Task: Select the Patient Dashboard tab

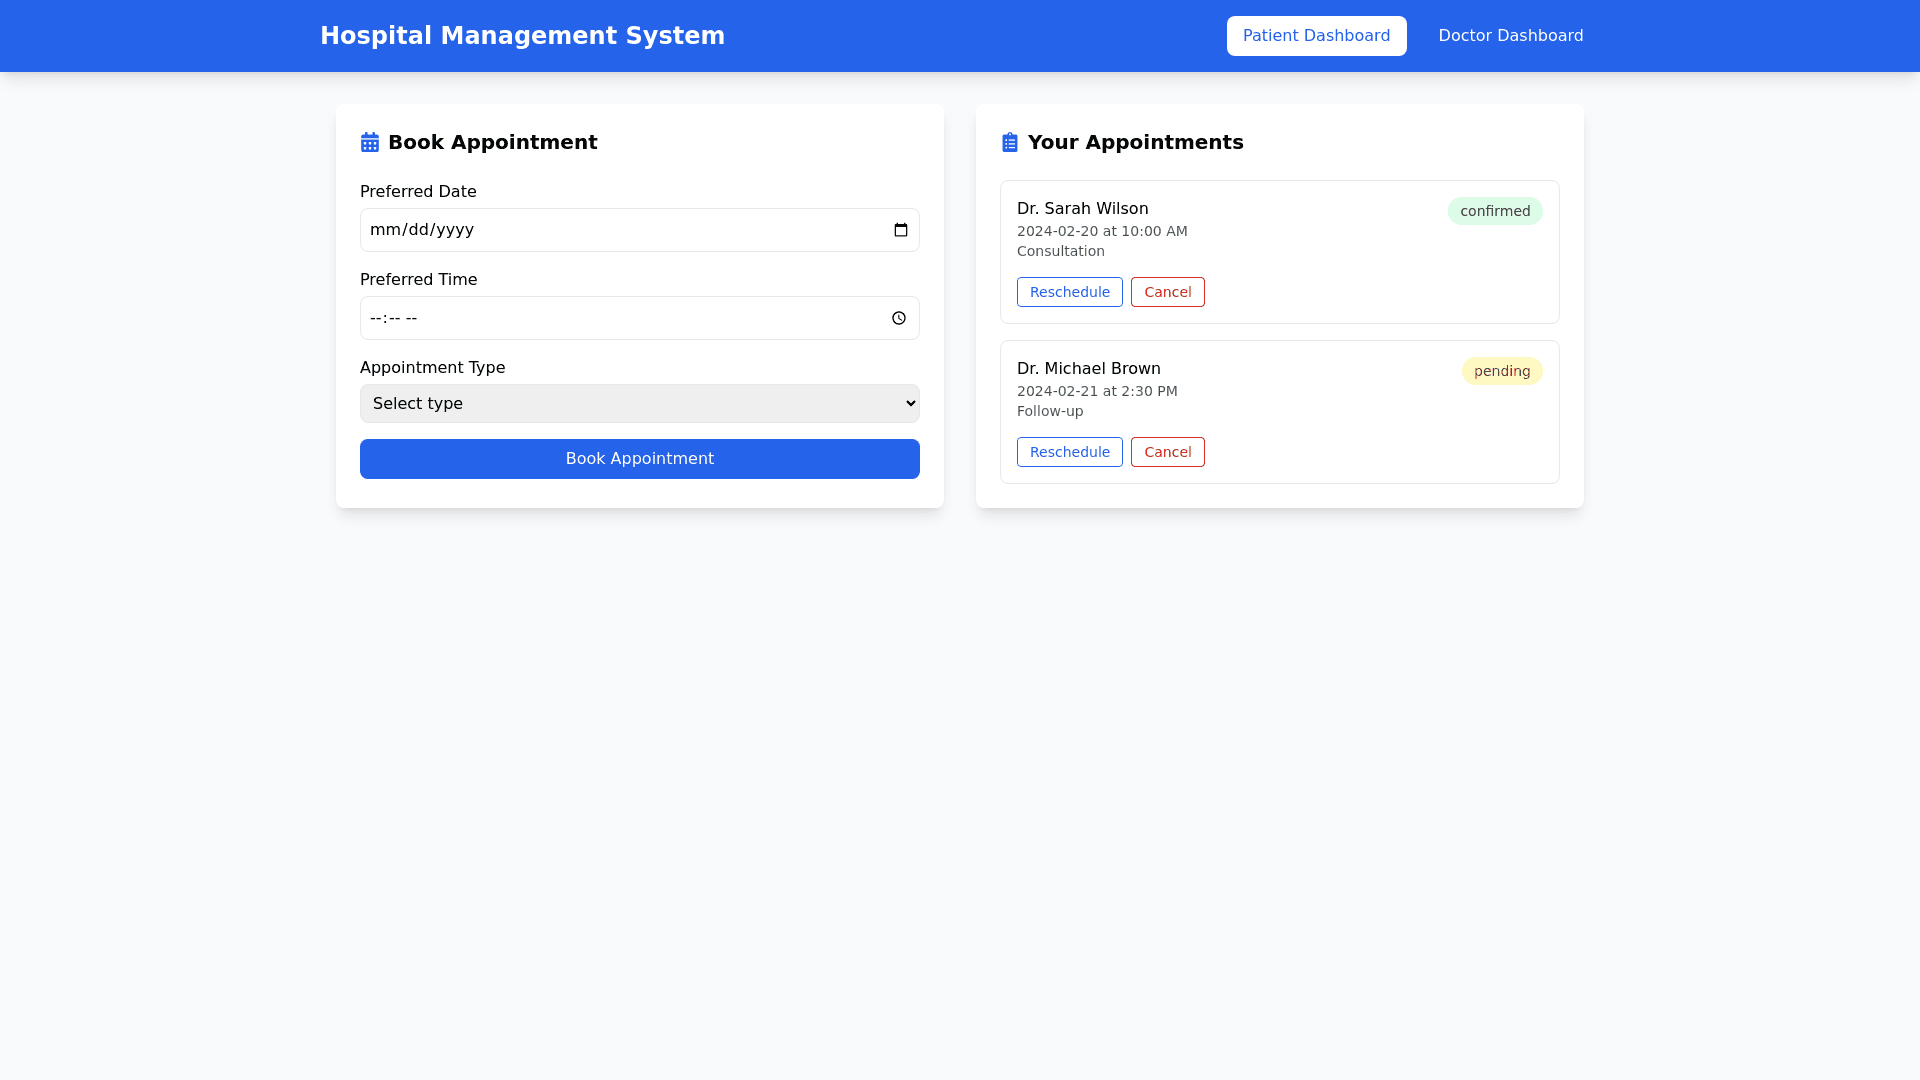Action: [x=1316, y=36]
